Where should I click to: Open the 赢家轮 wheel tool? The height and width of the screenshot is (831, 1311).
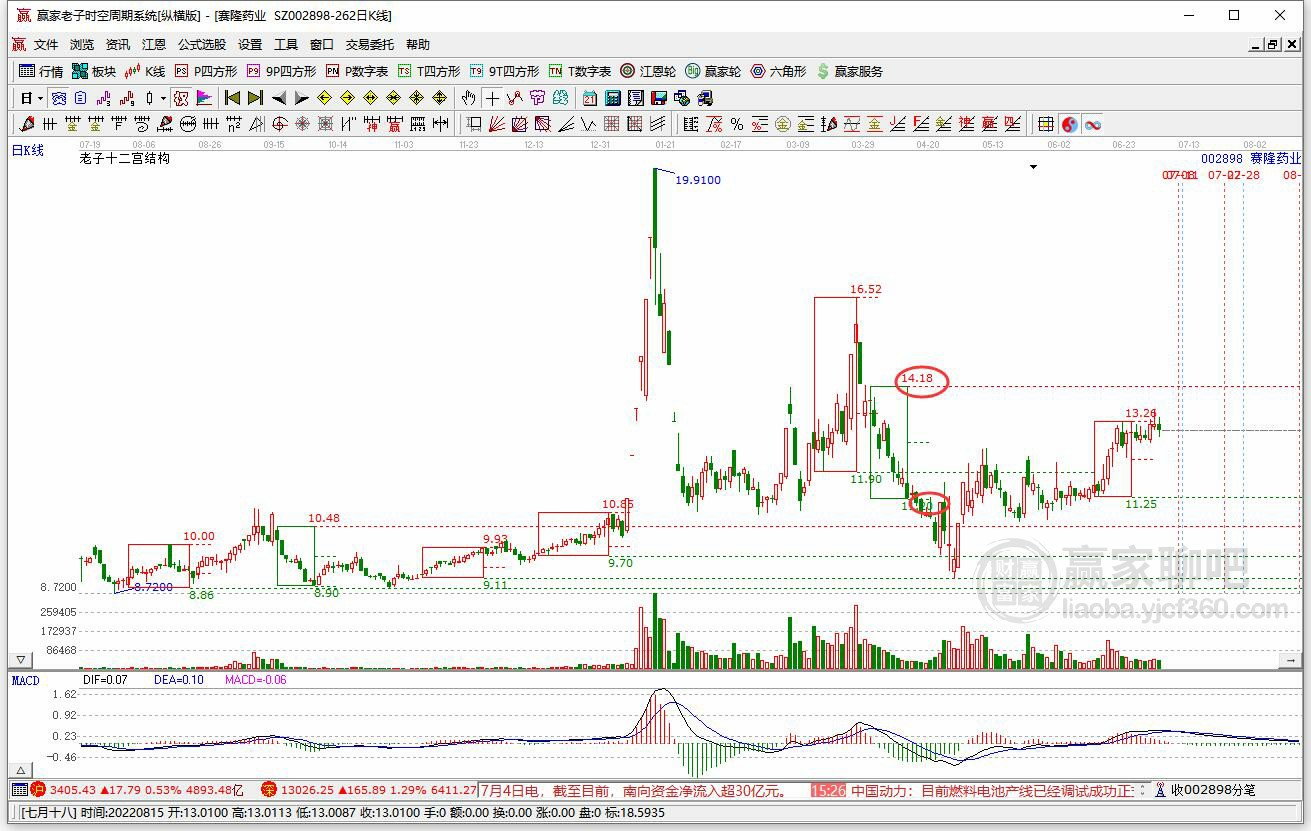click(713, 71)
